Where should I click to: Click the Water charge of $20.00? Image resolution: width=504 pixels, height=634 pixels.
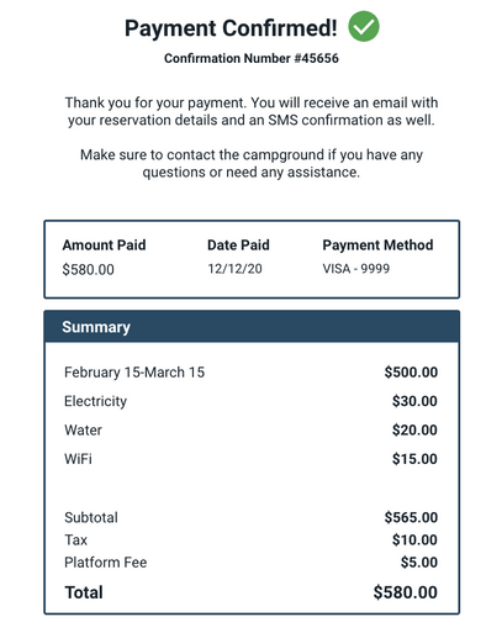click(x=415, y=430)
